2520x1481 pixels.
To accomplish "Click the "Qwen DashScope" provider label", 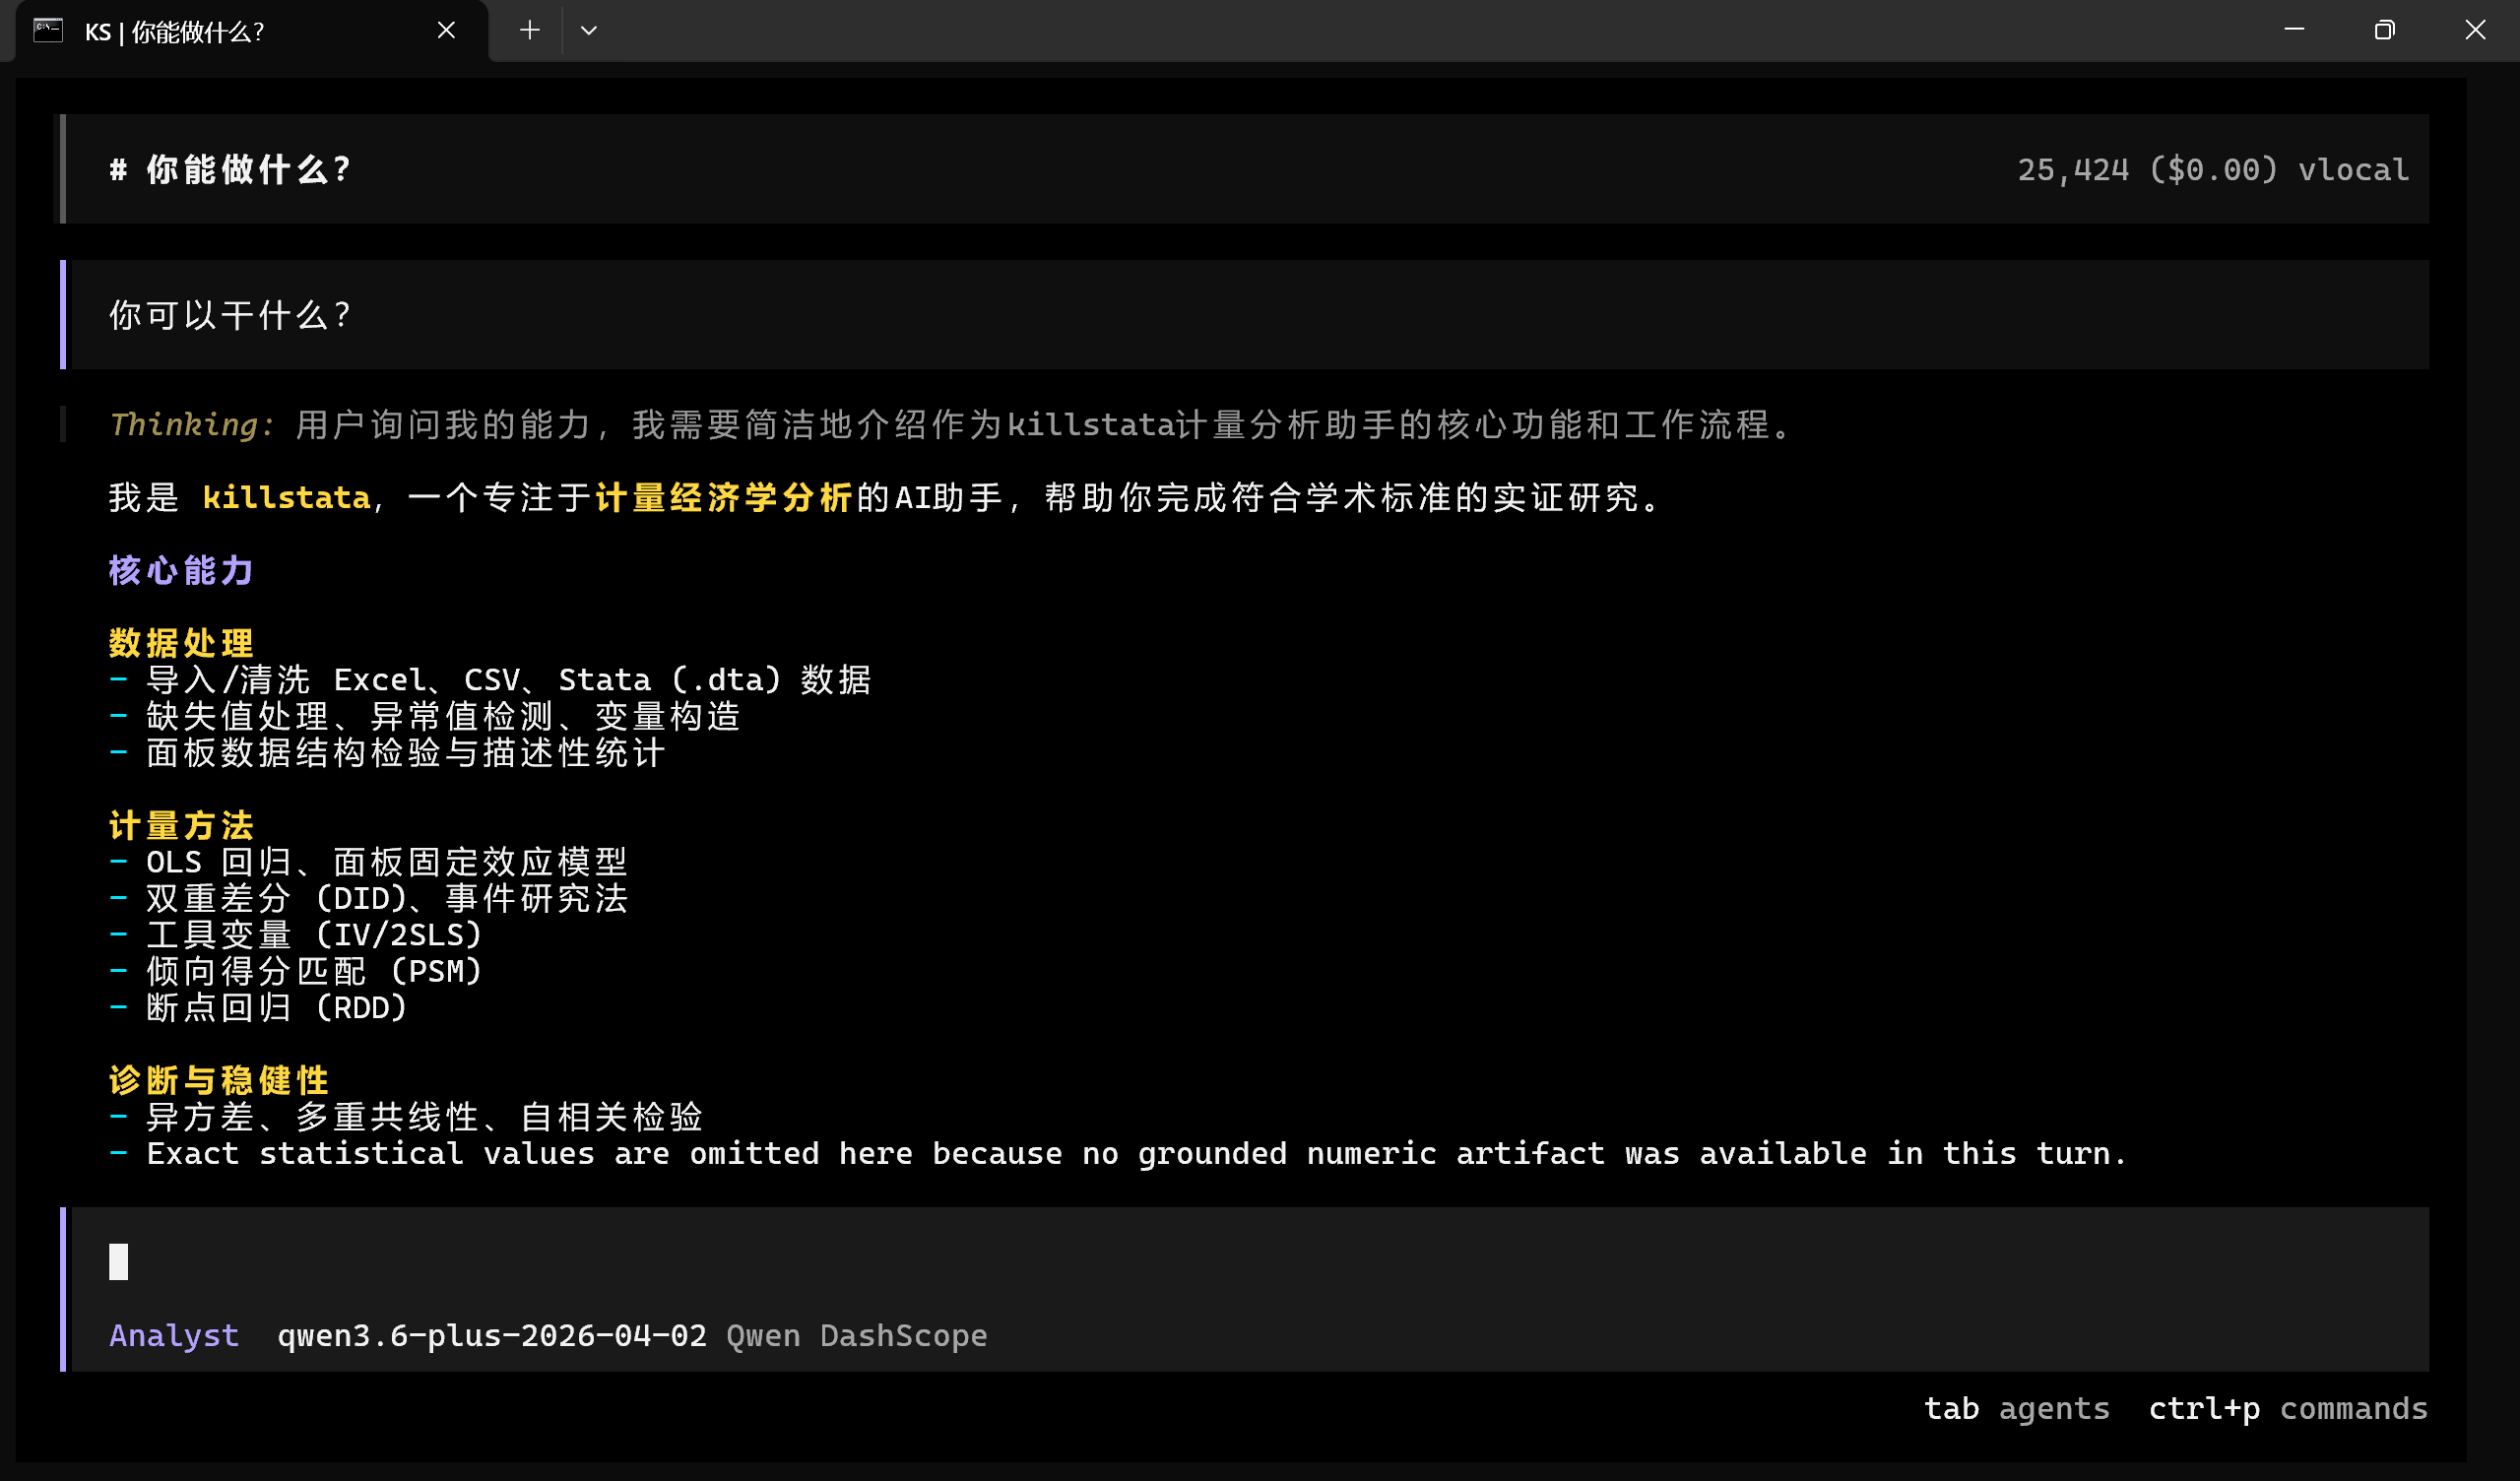I will pyautogui.click(x=856, y=1335).
